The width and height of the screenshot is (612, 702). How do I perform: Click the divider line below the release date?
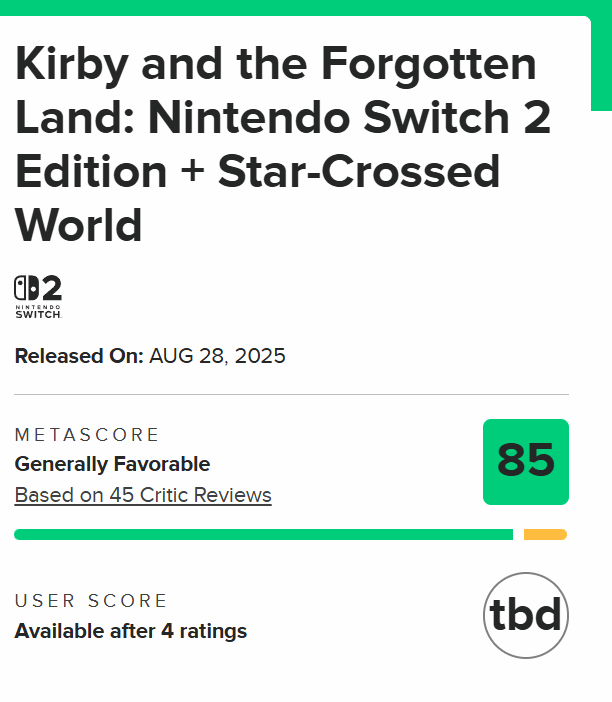click(x=291, y=394)
